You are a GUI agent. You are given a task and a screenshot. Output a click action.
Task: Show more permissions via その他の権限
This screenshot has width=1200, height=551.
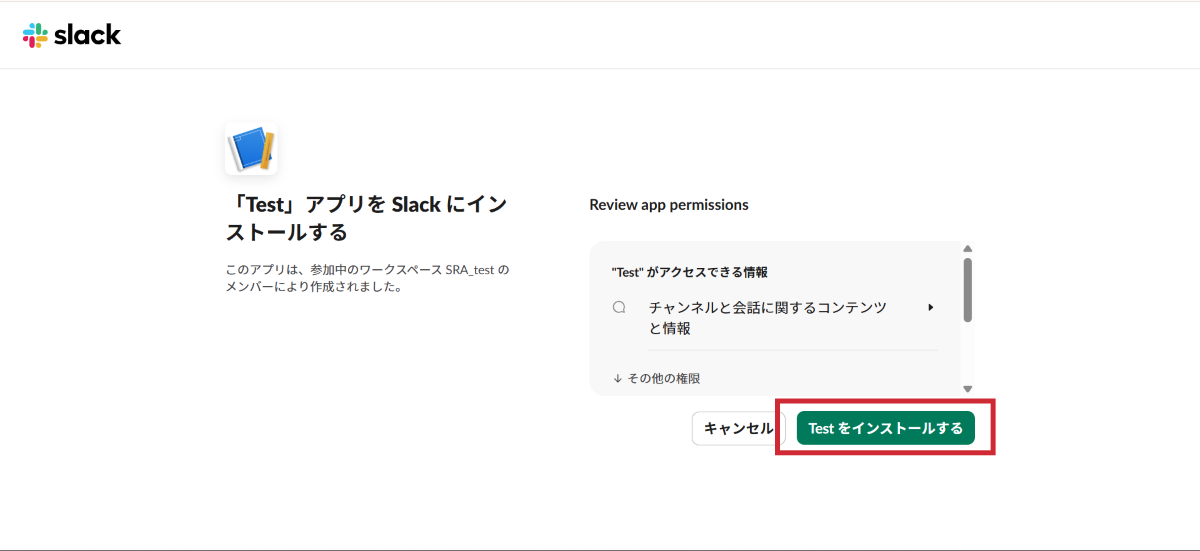[663, 379]
